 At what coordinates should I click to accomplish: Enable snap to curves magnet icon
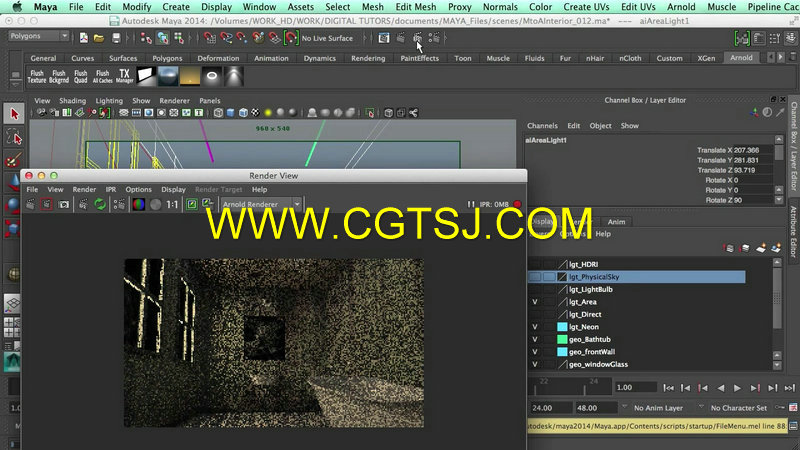(226, 38)
